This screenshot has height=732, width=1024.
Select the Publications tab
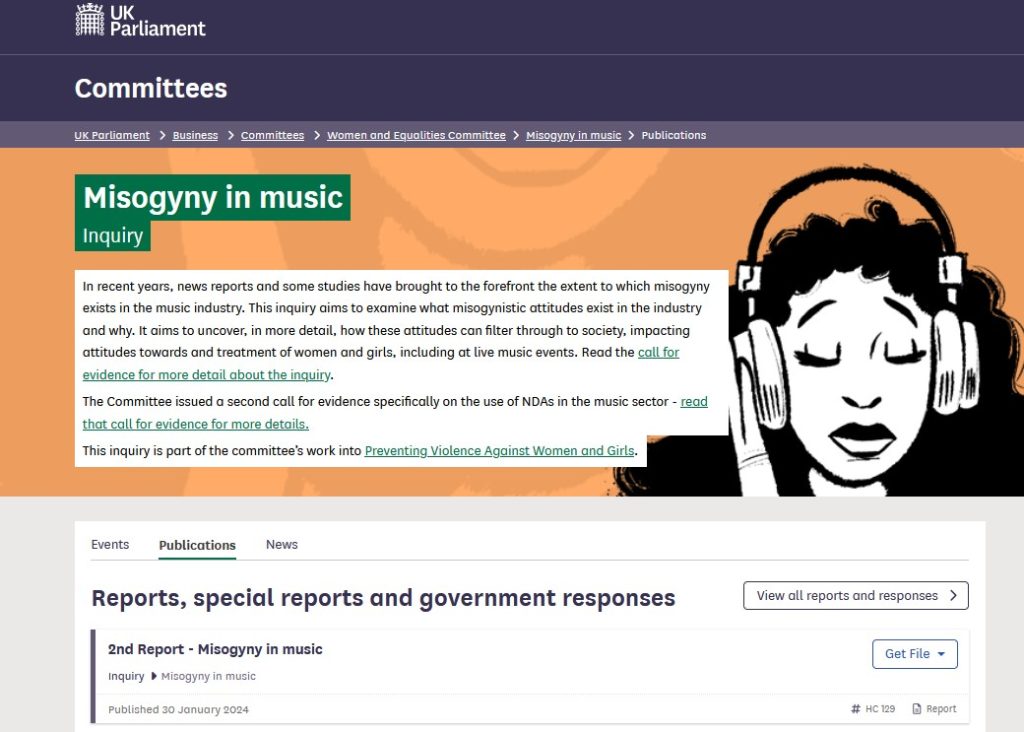[197, 545]
